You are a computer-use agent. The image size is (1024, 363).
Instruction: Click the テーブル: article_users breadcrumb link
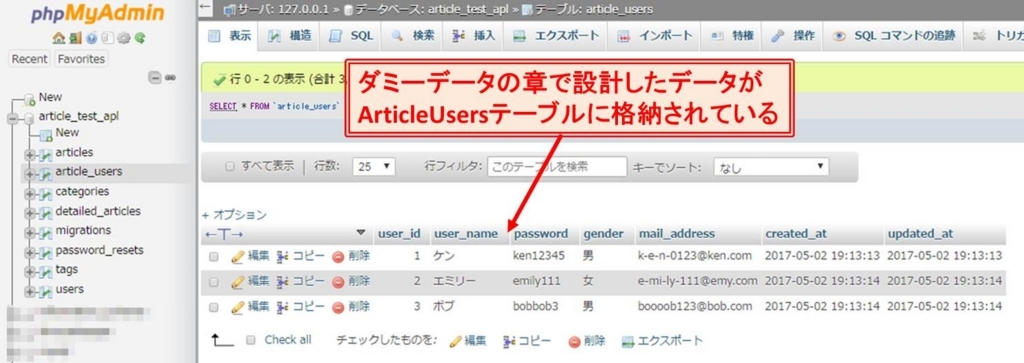(x=593, y=9)
